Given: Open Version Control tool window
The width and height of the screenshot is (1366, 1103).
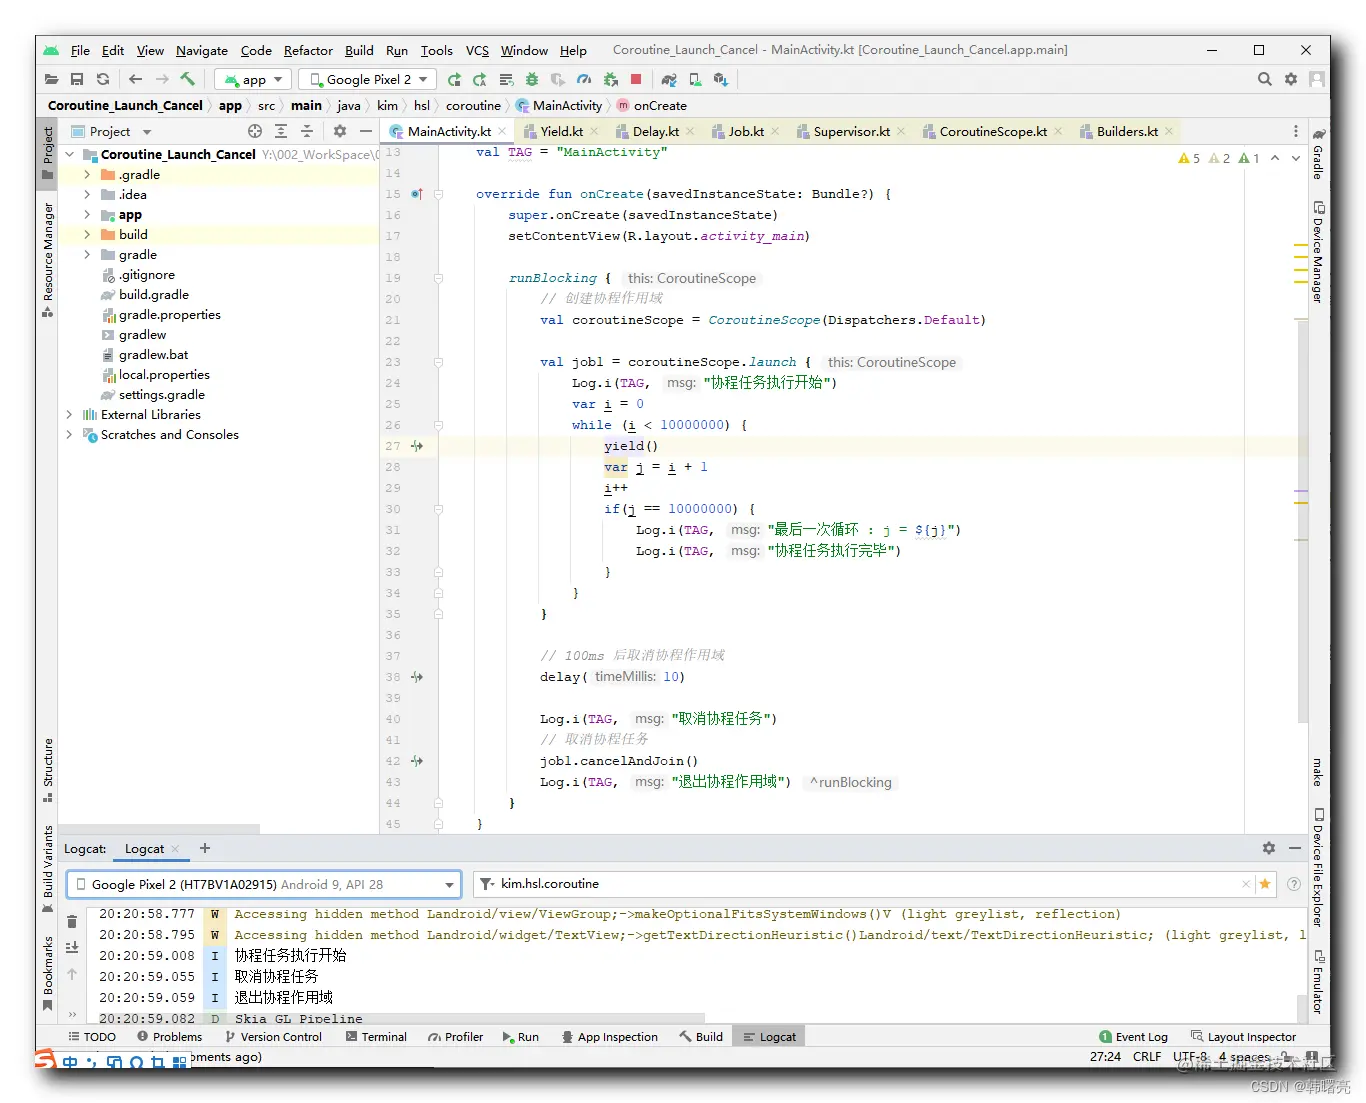Looking at the screenshot, I should coord(273,1037).
